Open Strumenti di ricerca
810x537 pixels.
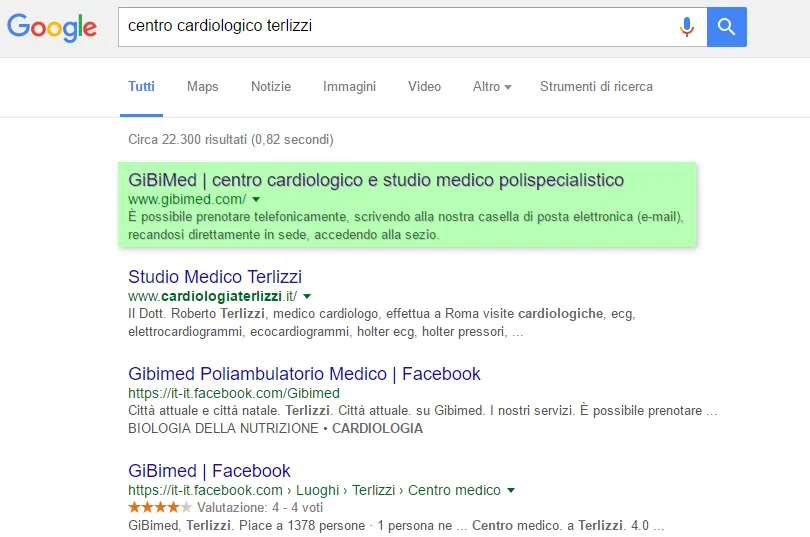[596, 87]
